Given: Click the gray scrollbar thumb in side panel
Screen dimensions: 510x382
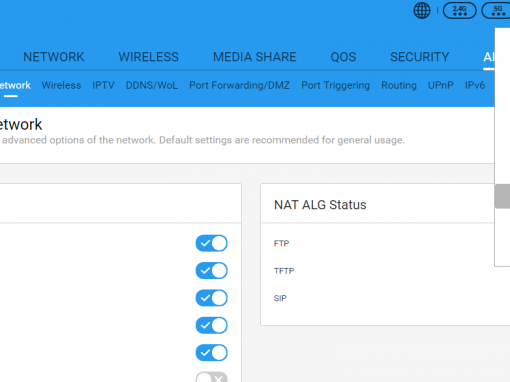Looking at the screenshot, I should point(502,196).
